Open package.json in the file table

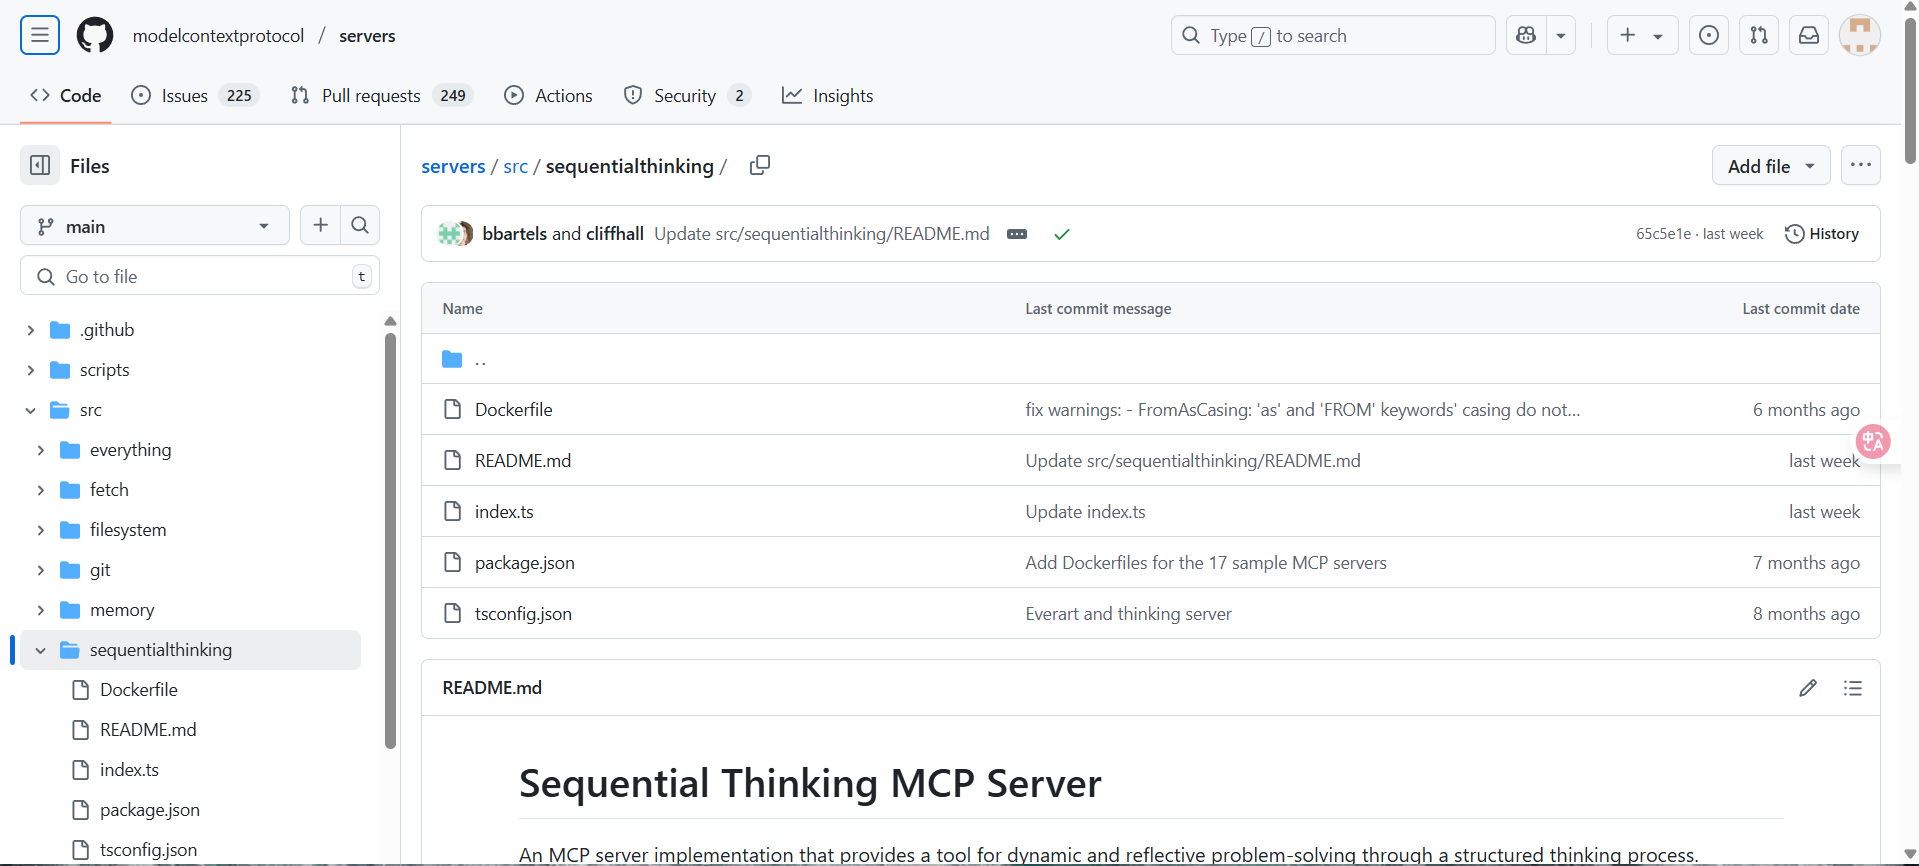click(524, 563)
